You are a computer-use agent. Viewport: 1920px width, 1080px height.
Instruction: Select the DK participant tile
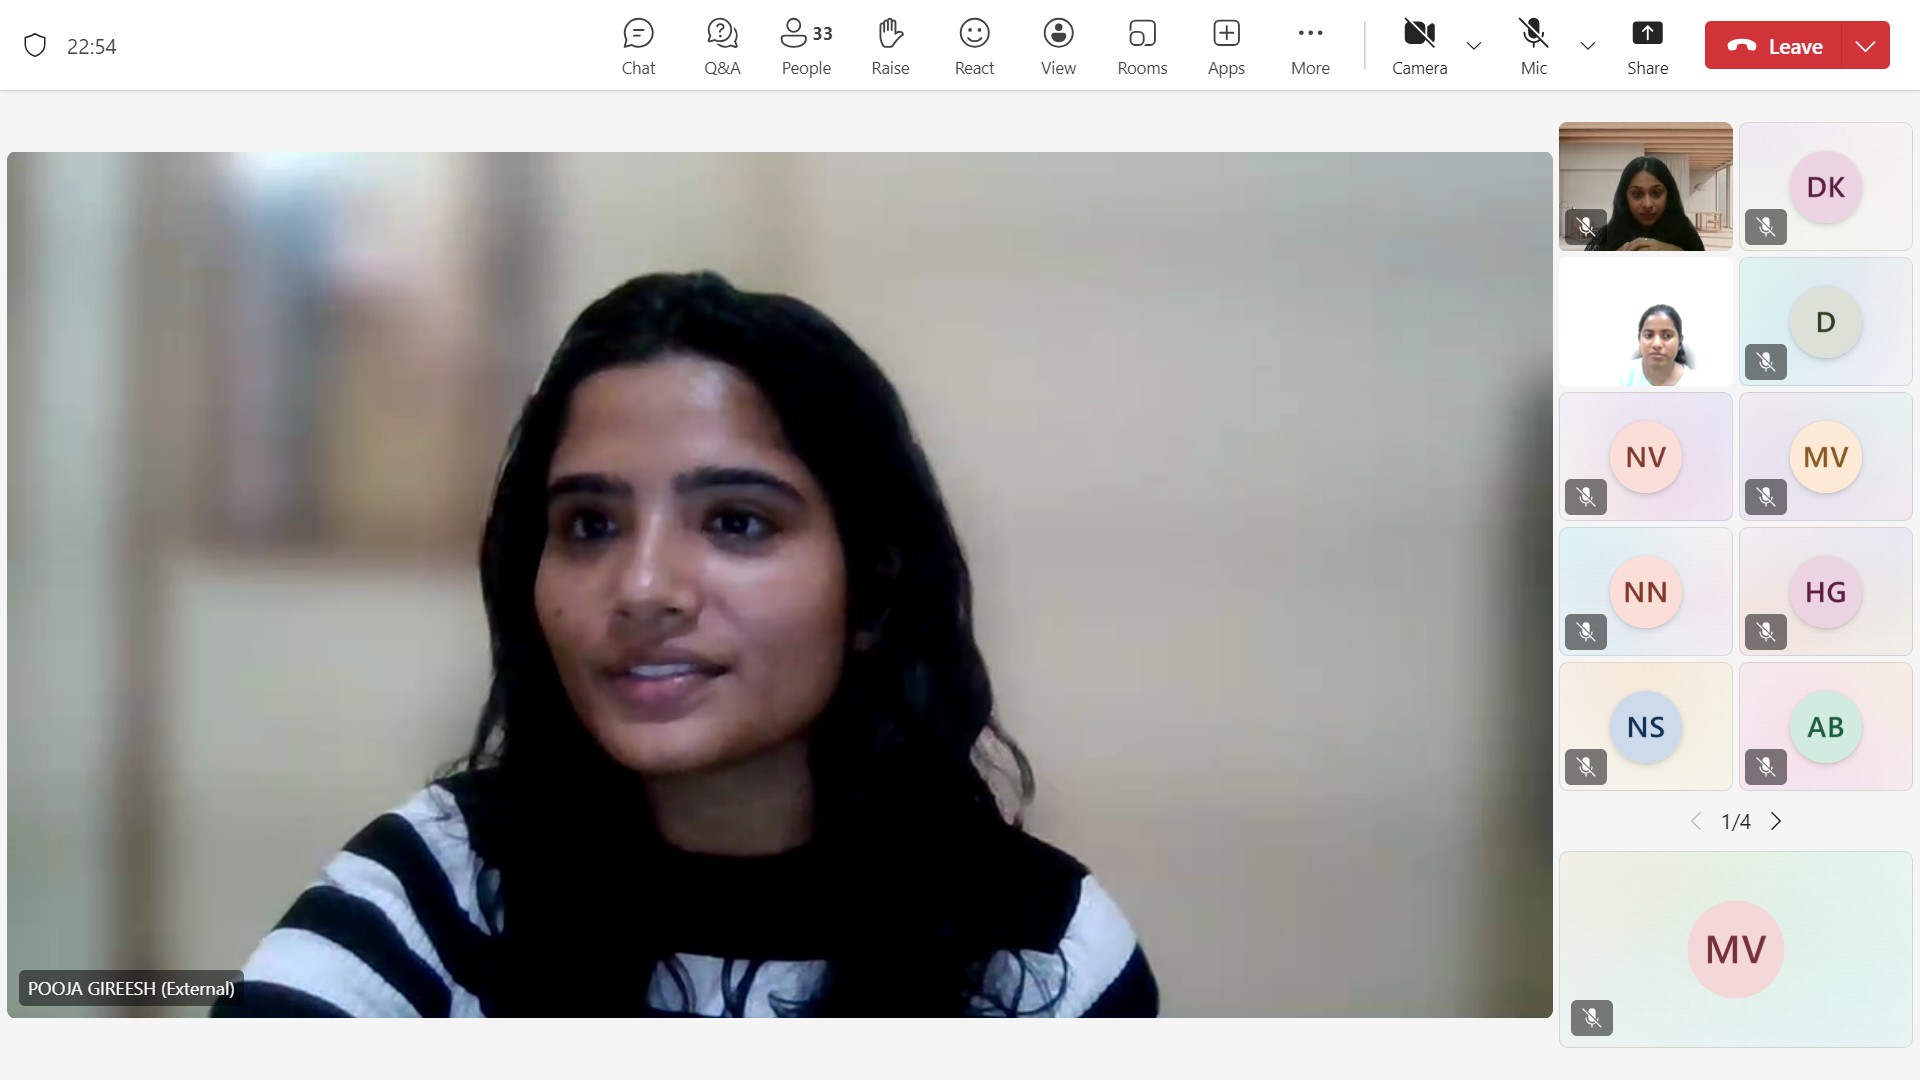pyautogui.click(x=1825, y=187)
